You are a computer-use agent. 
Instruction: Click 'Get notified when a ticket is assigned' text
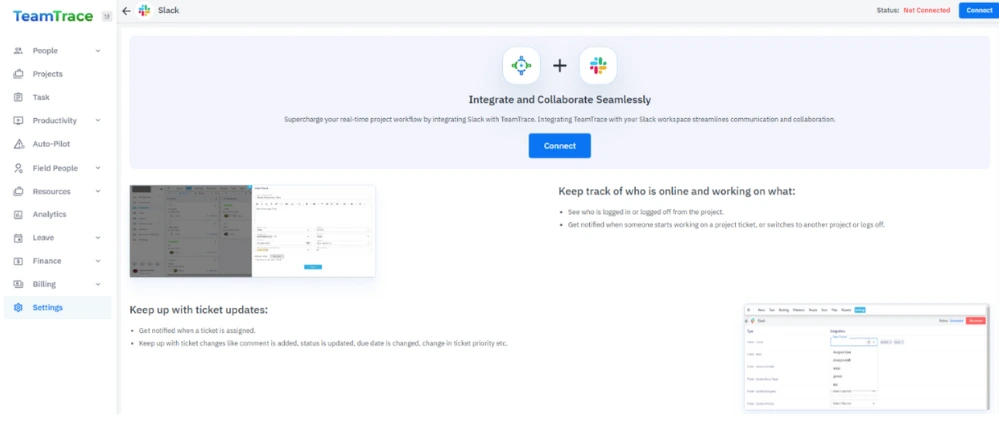click(197, 331)
